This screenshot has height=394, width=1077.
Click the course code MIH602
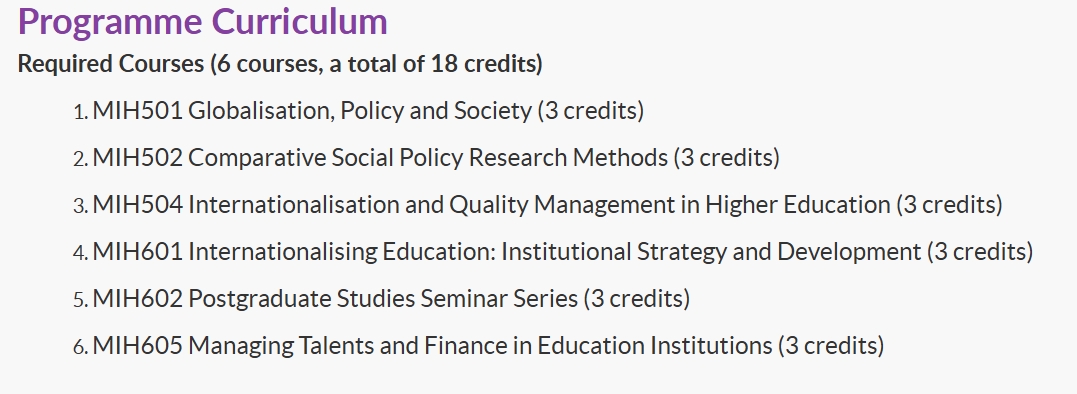pos(138,299)
